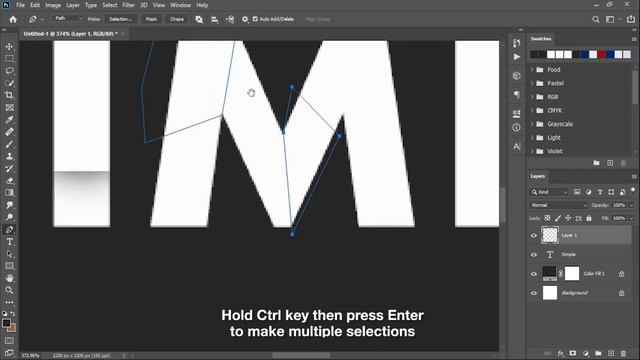Select the Move tool
640x360 pixels.
[x=9, y=47]
